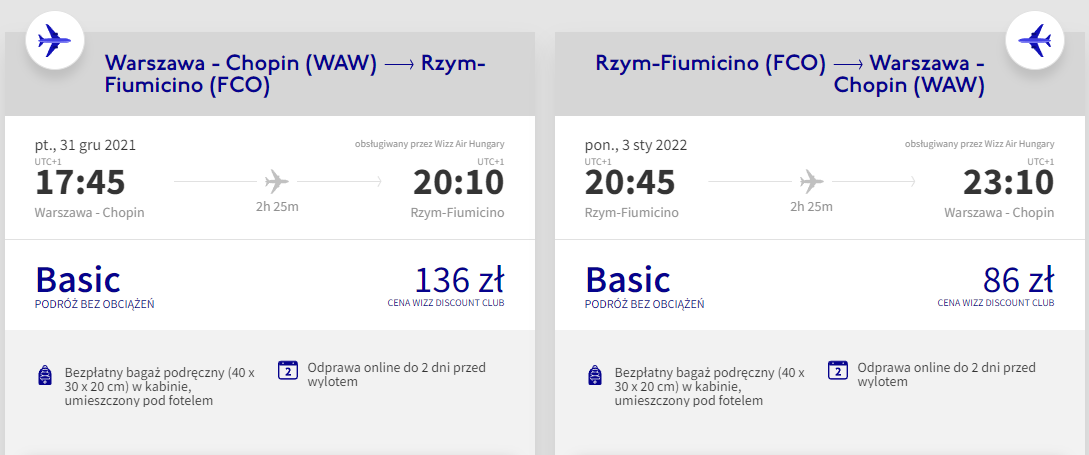Click the plane icon between 20:45 and 23:10
Viewport: 1089px width, 455px height.
(x=812, y=182)
